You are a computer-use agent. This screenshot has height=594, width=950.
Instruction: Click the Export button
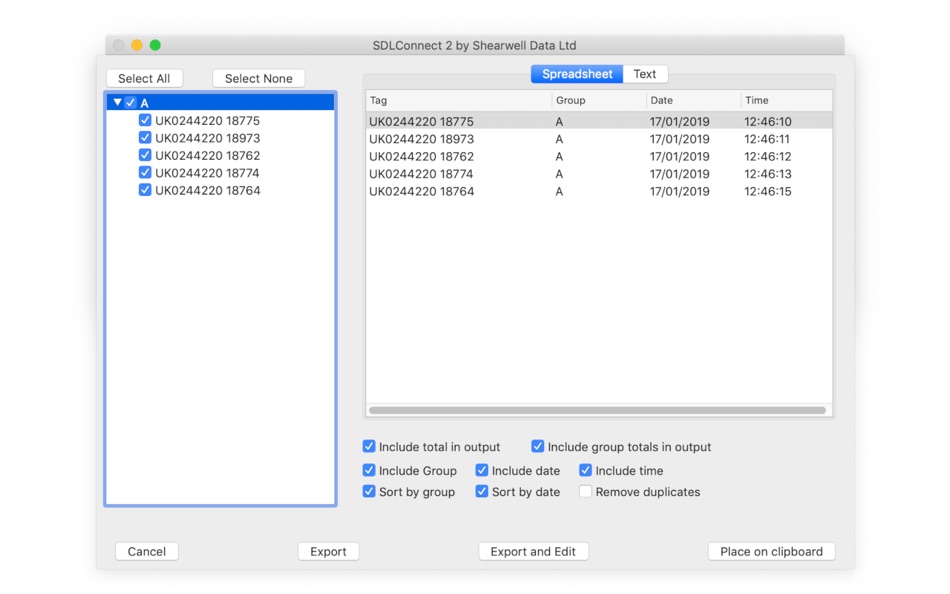(328, 552)
